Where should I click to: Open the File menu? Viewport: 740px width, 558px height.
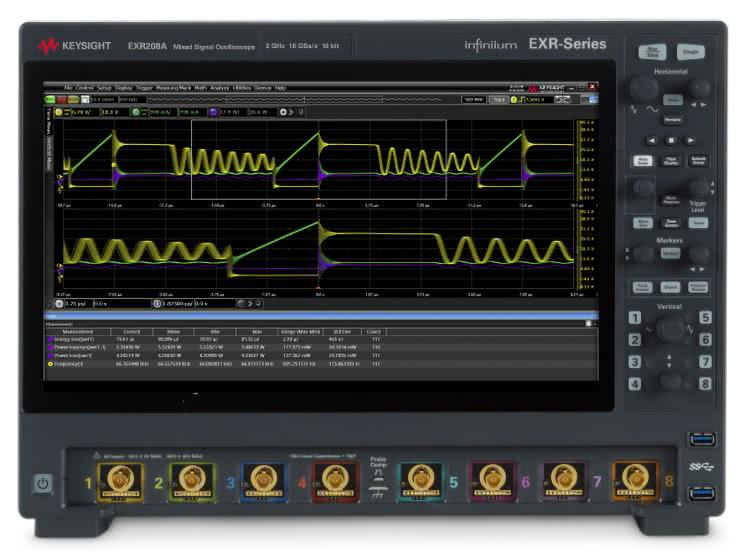pos(69,88)
